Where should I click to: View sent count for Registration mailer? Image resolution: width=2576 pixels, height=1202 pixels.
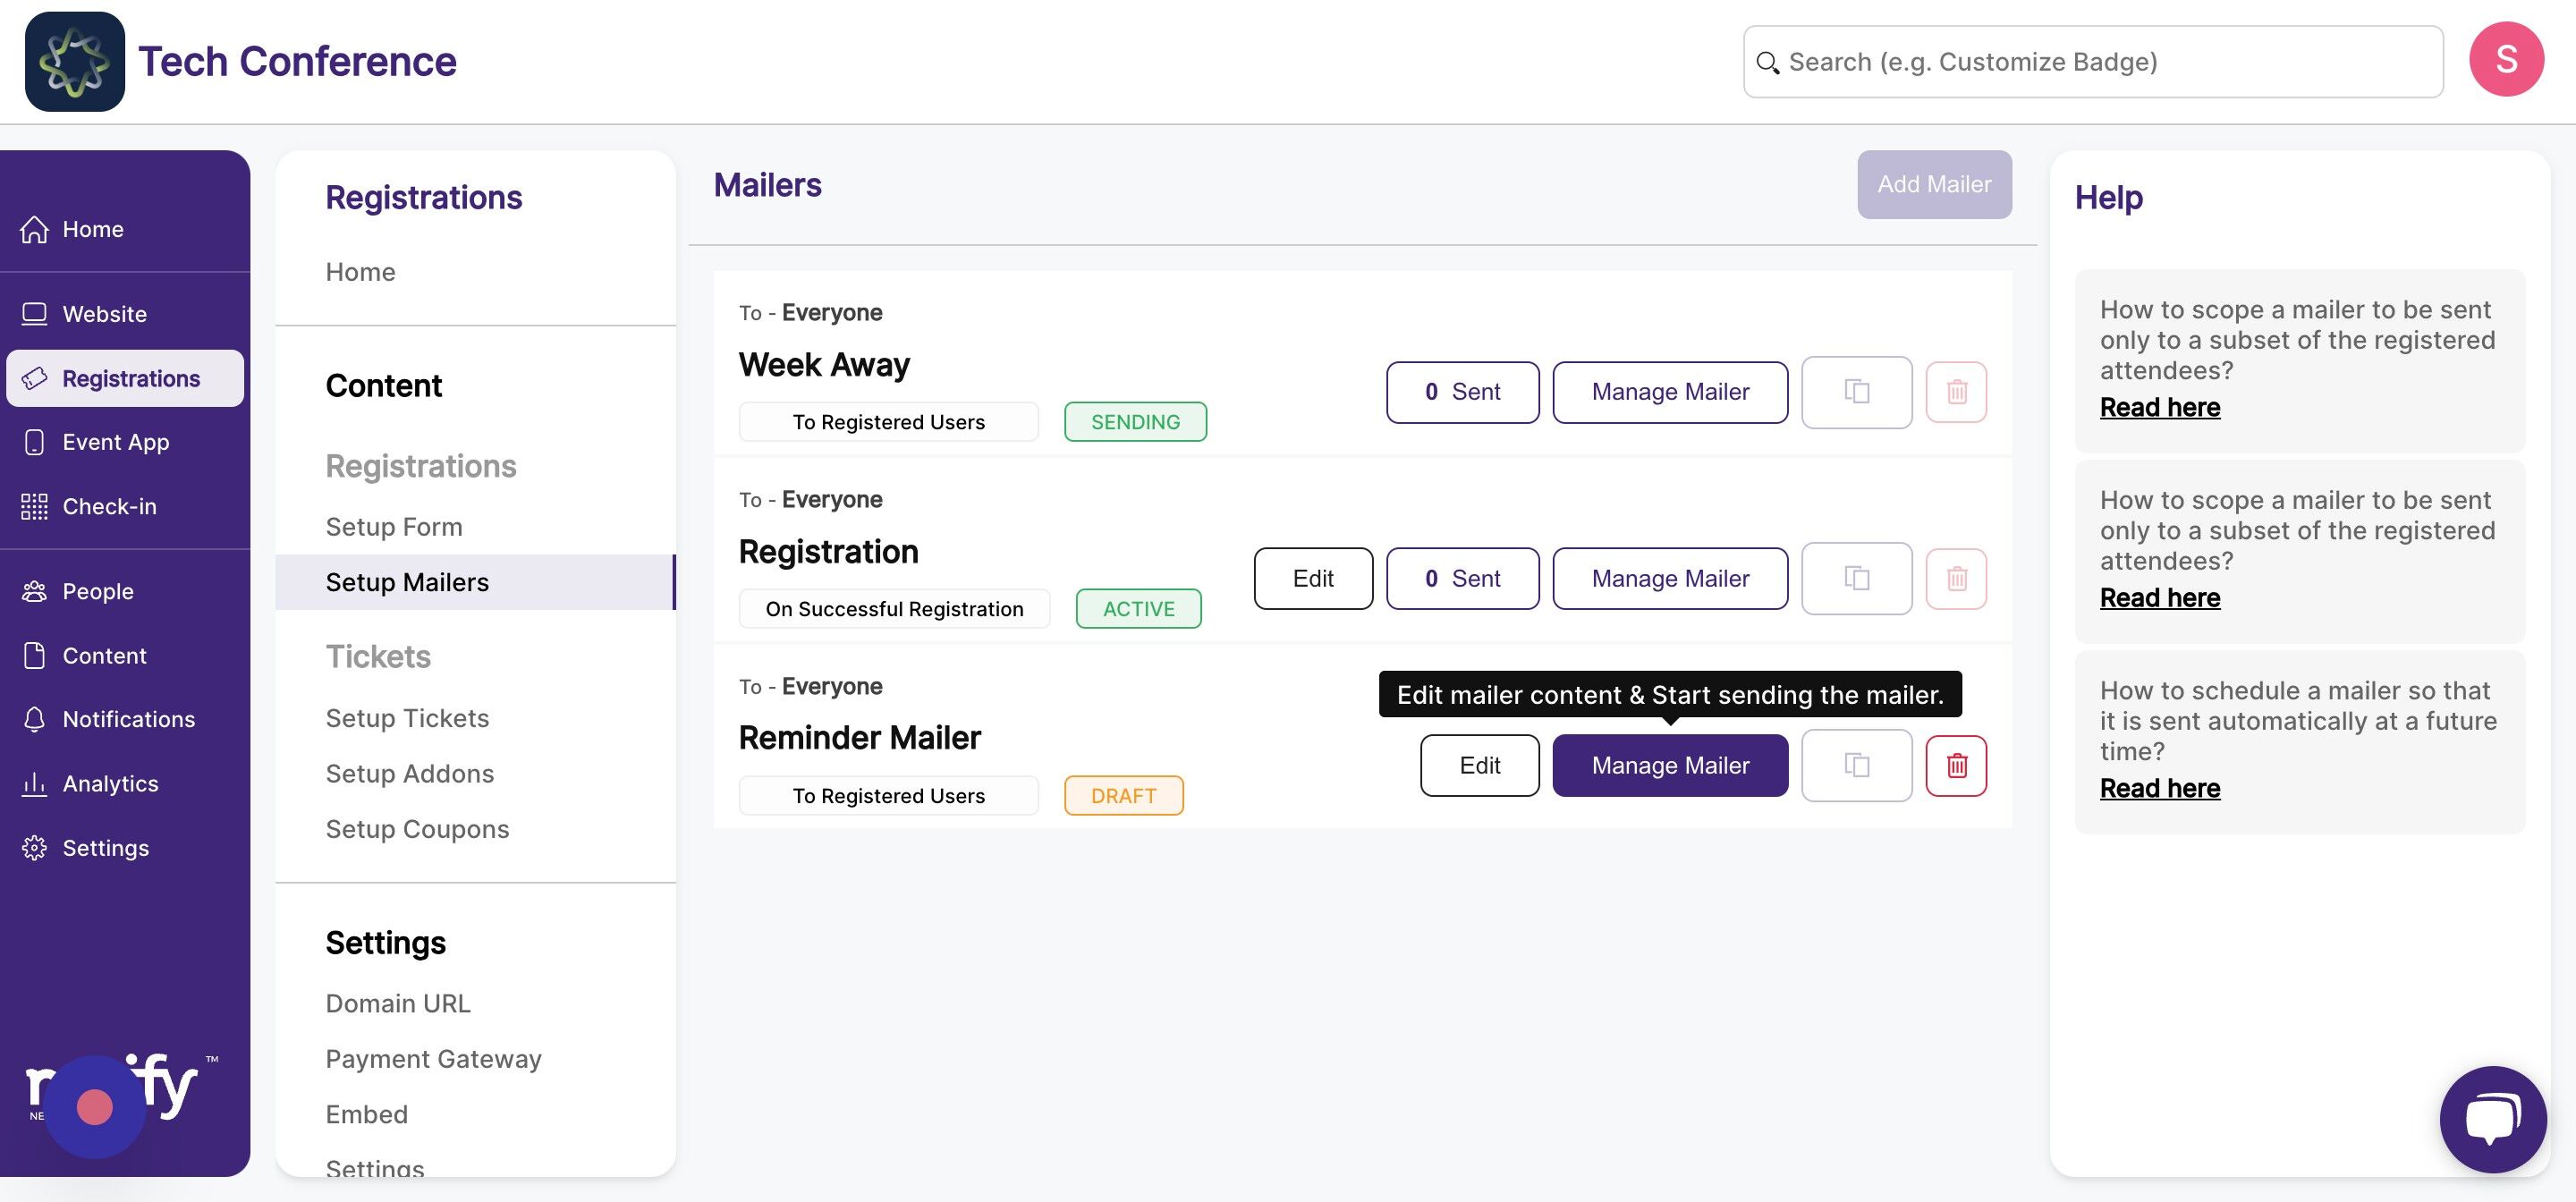(1462, 579)
